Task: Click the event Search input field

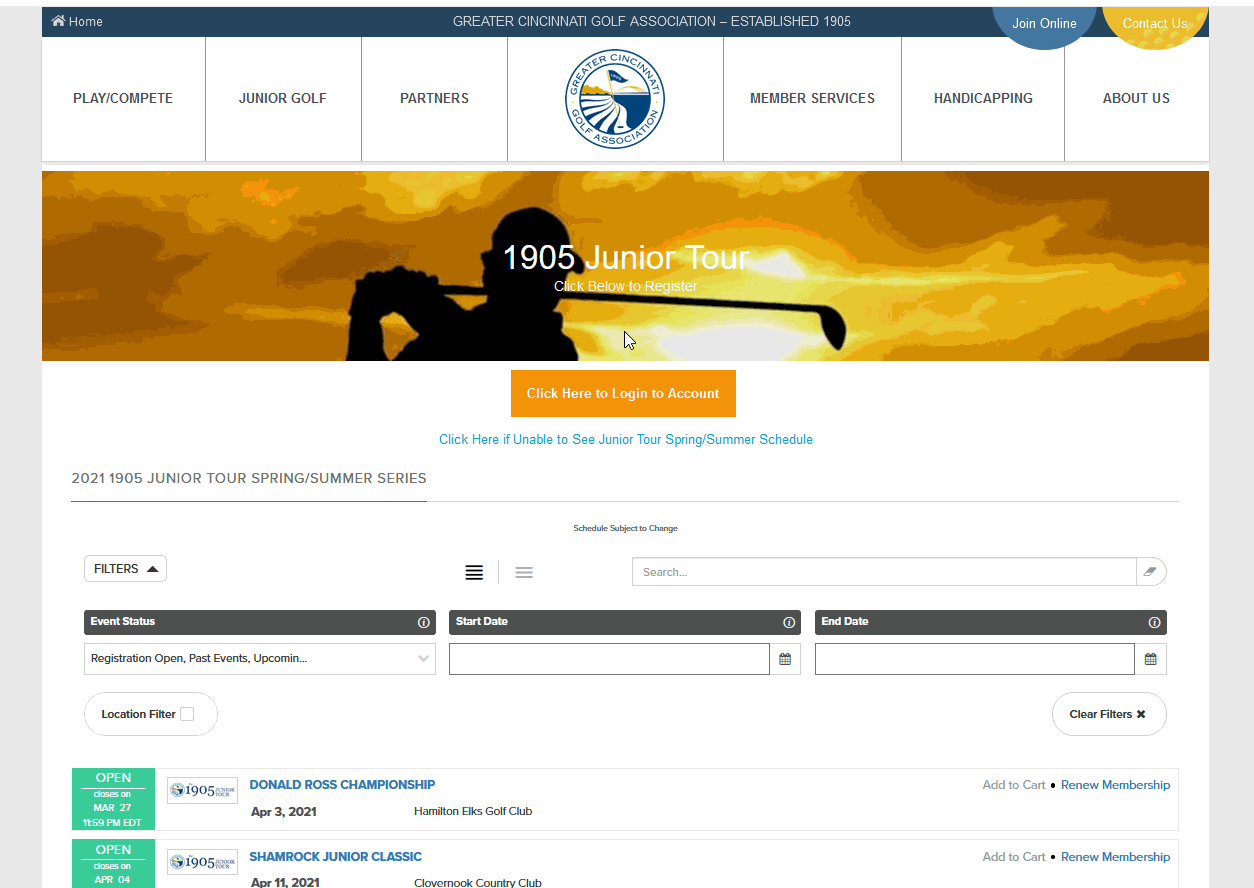Action: 884,572
